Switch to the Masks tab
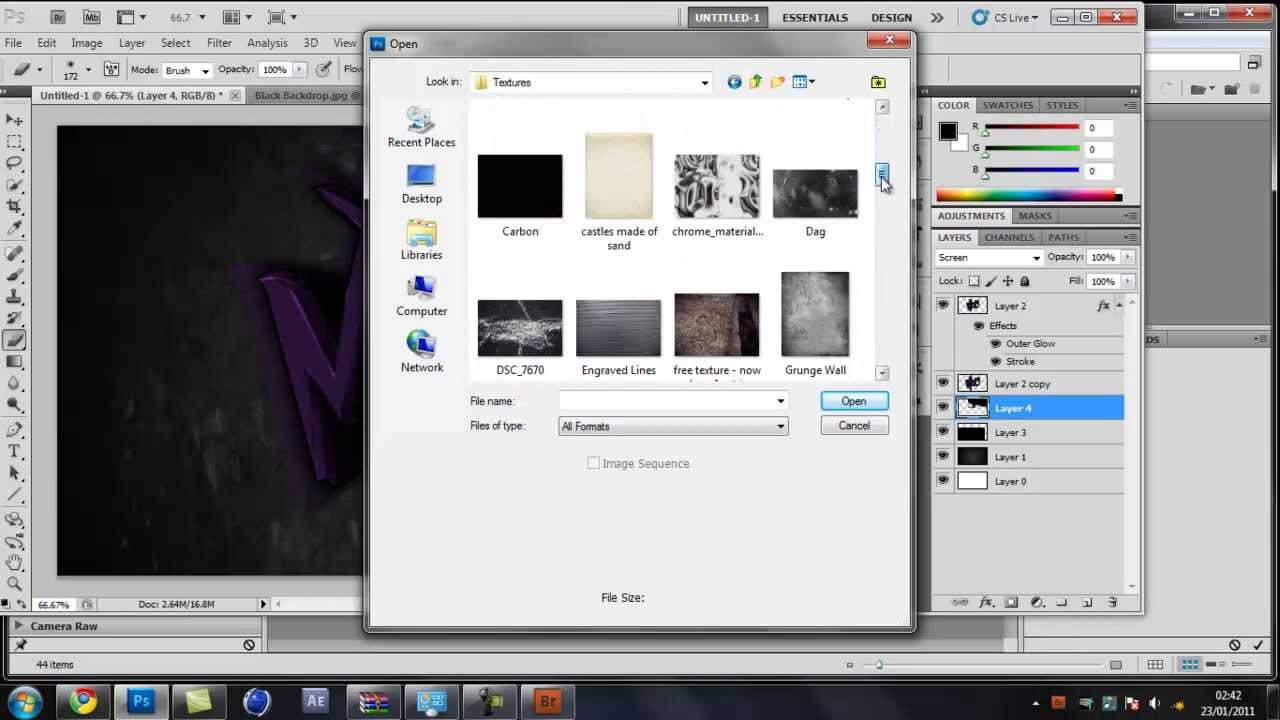This screenshot has width=1280, height=720. [x=1034, y=216]
